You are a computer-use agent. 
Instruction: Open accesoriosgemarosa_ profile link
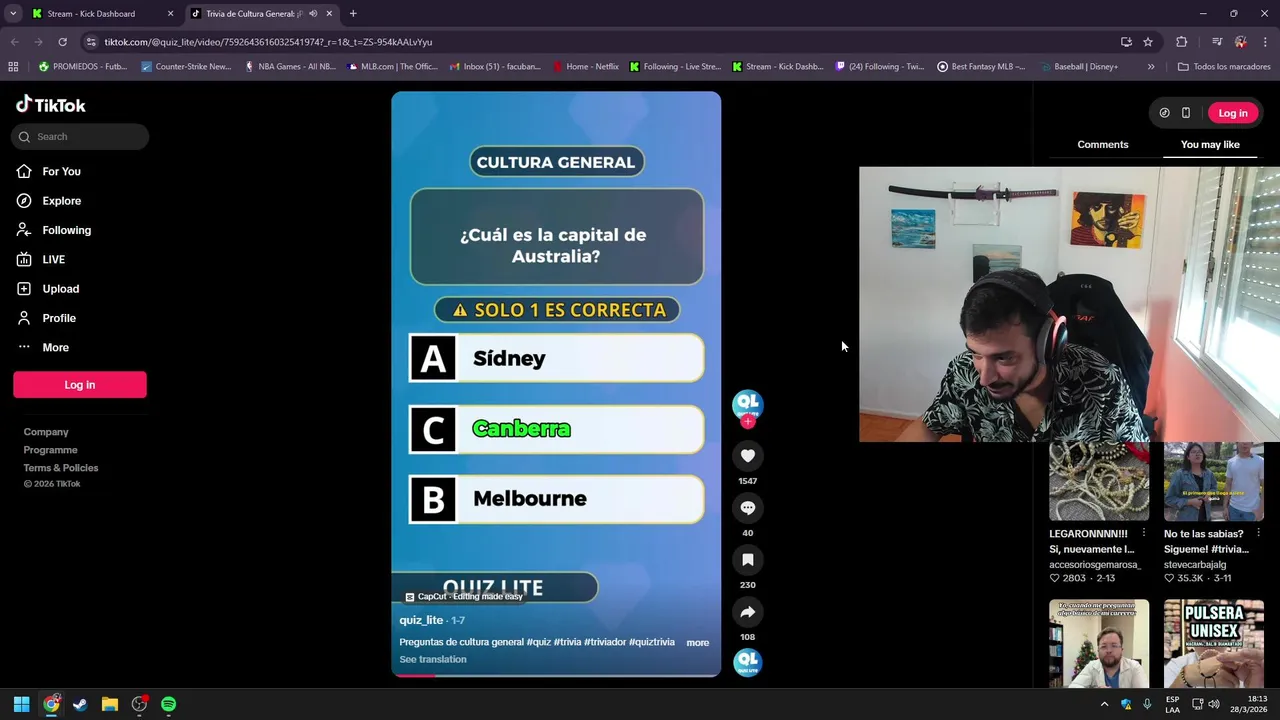pos(1095,564)
